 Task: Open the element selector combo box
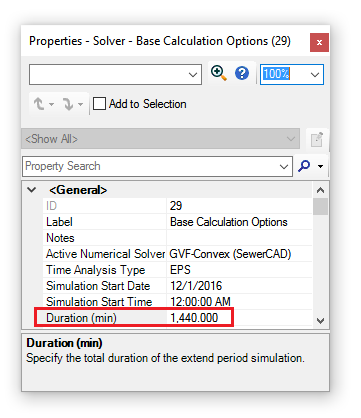(115, 74)
